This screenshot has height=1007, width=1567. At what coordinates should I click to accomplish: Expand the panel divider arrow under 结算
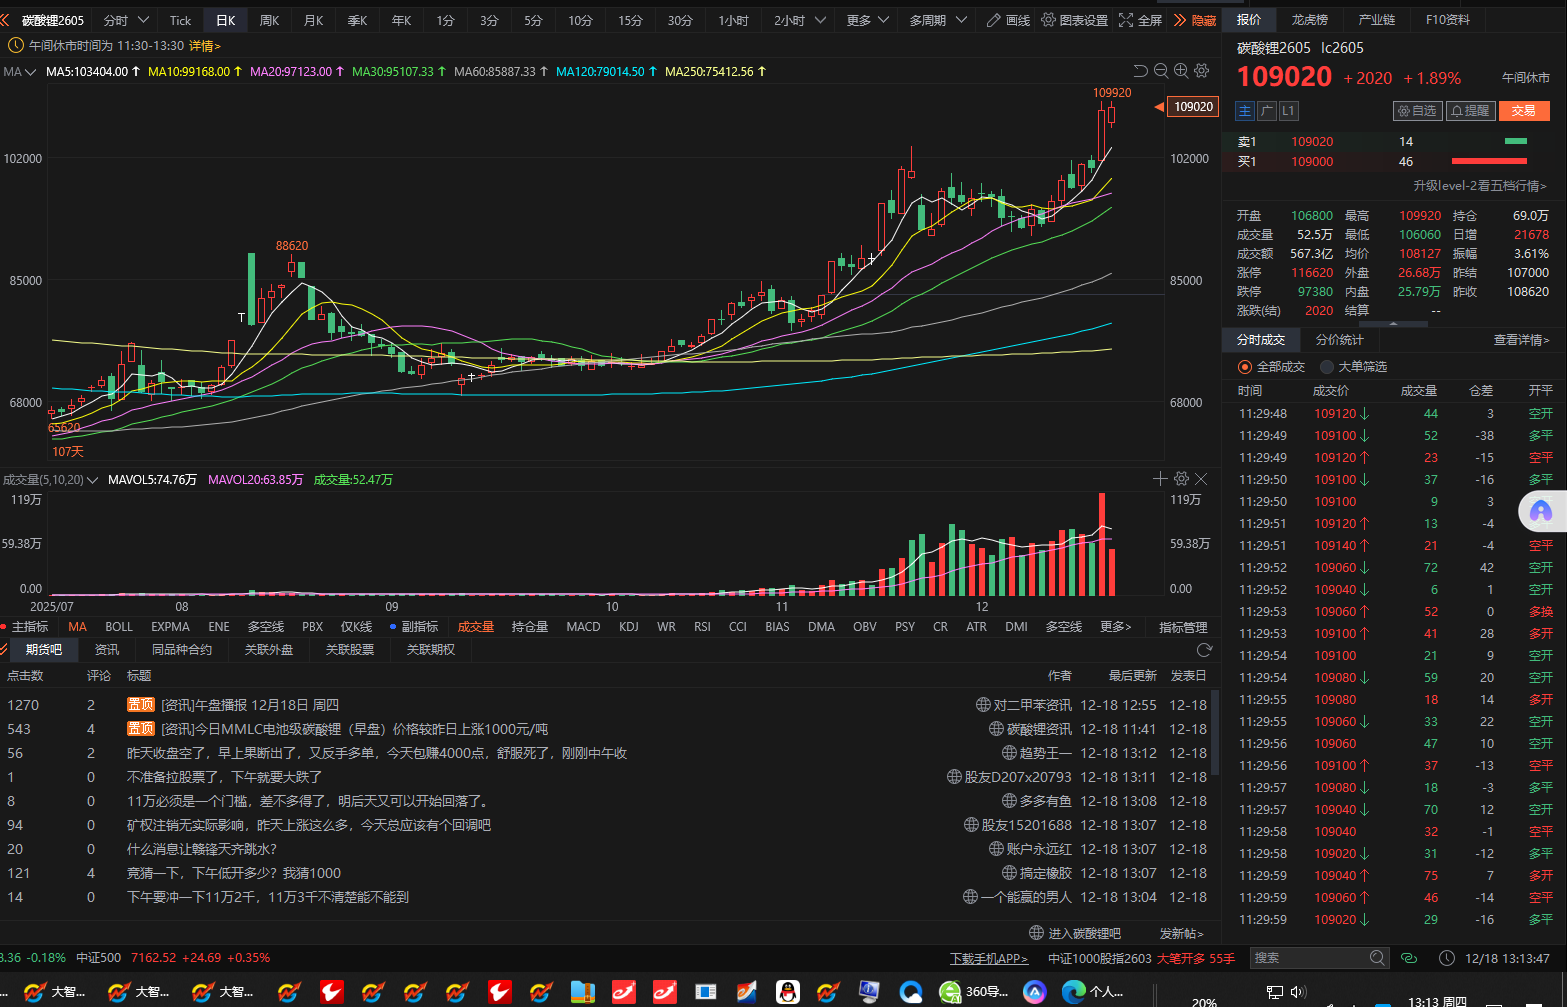point(1394,324)
